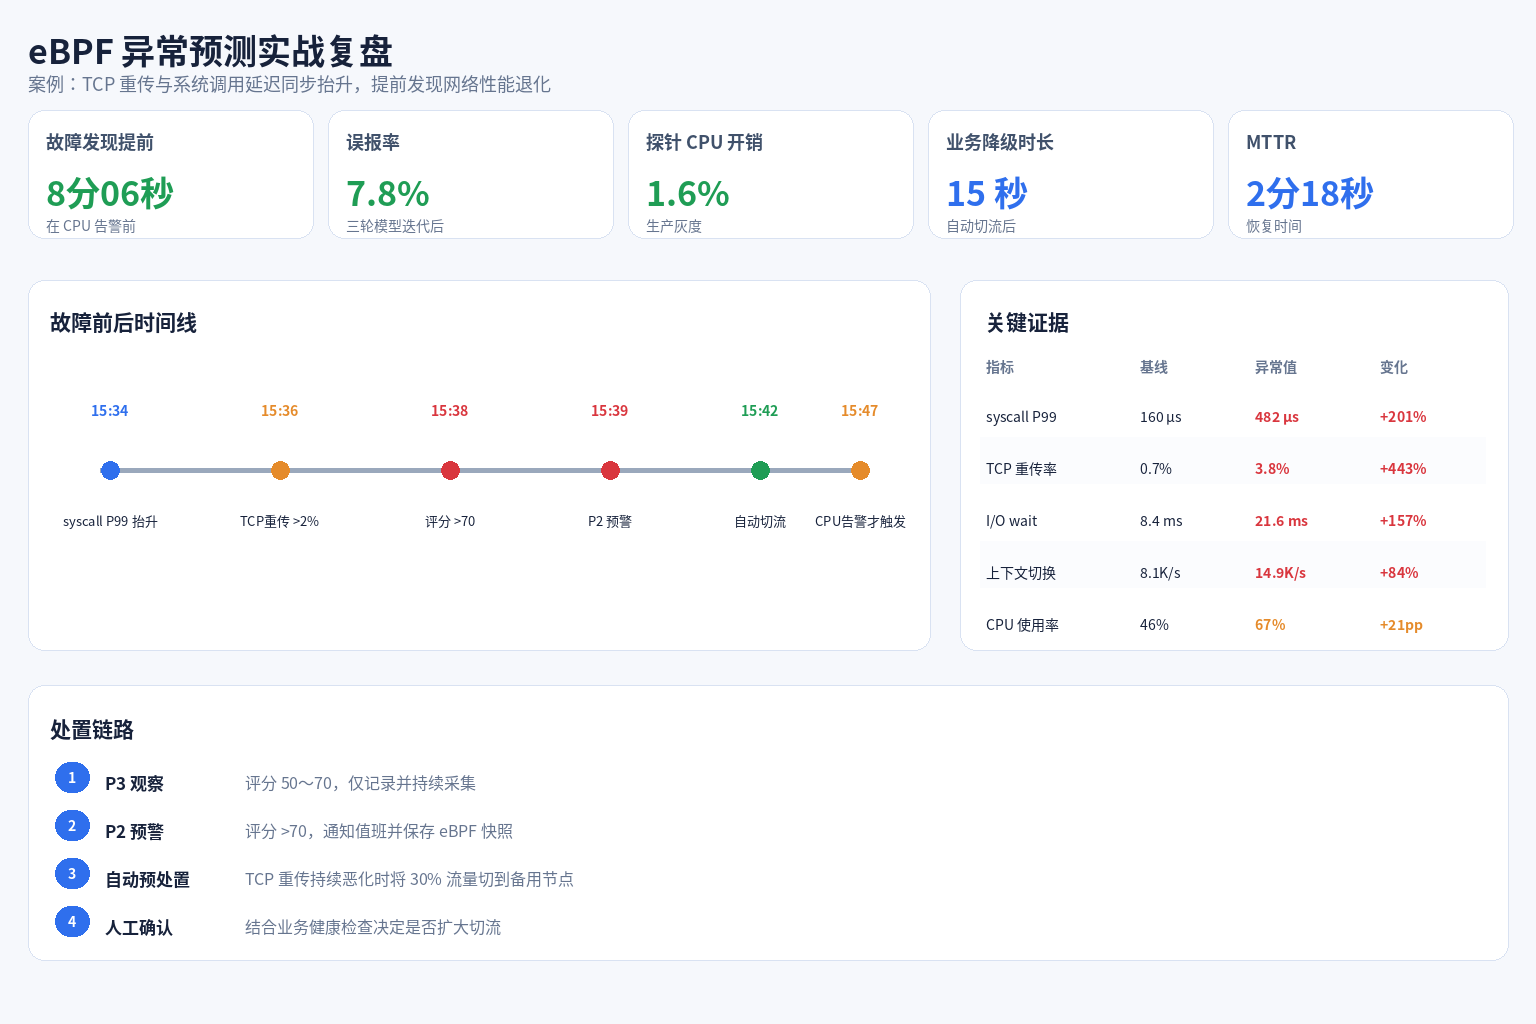Click the TCP 重传率 row label
Viewport: 1536px width, 1024px height.
pos(1021,469)
